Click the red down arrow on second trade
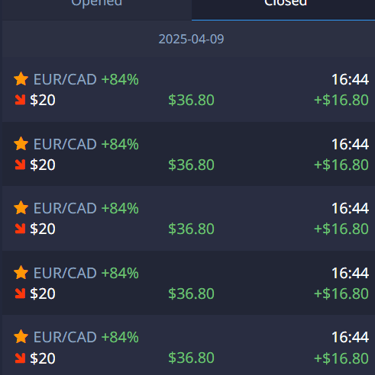 tap(20, 165)
